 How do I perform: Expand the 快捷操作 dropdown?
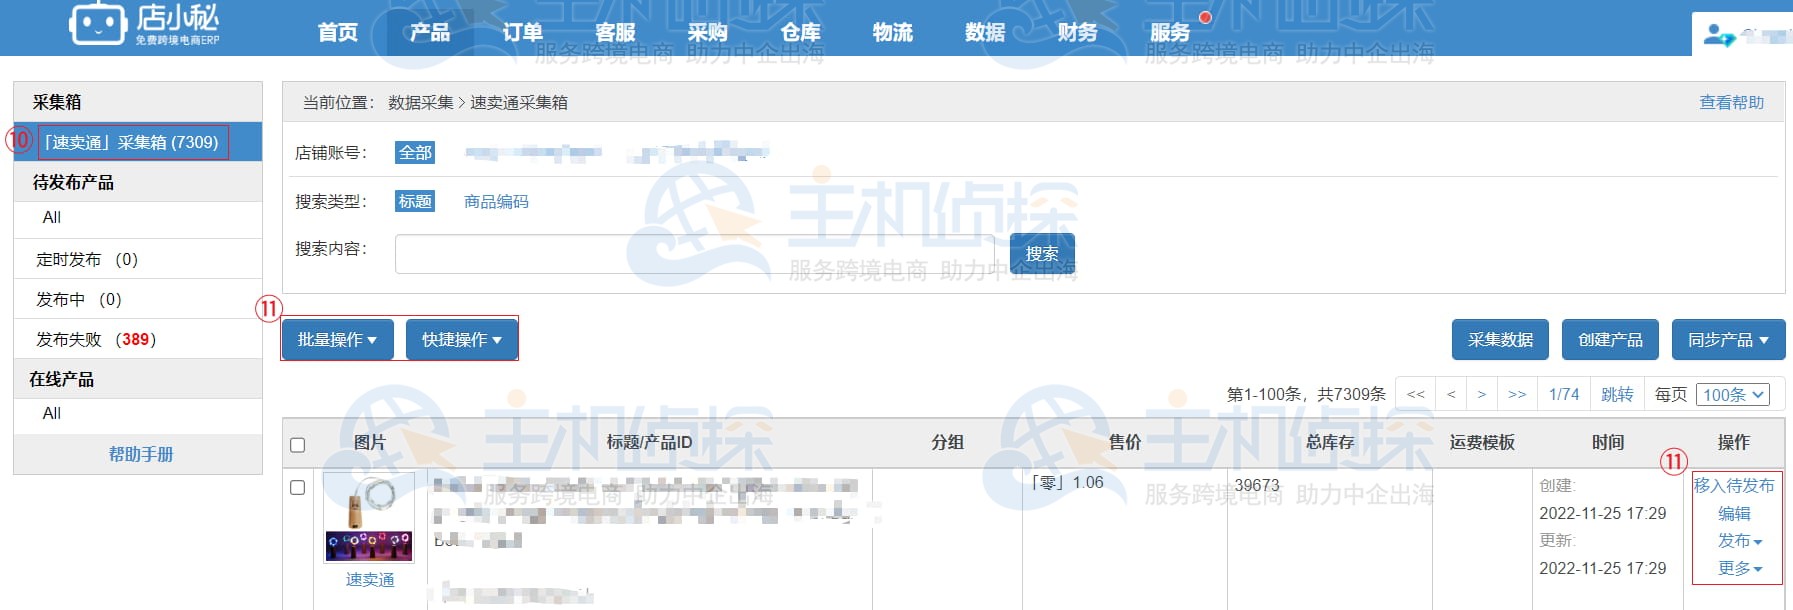coord(462,340)
